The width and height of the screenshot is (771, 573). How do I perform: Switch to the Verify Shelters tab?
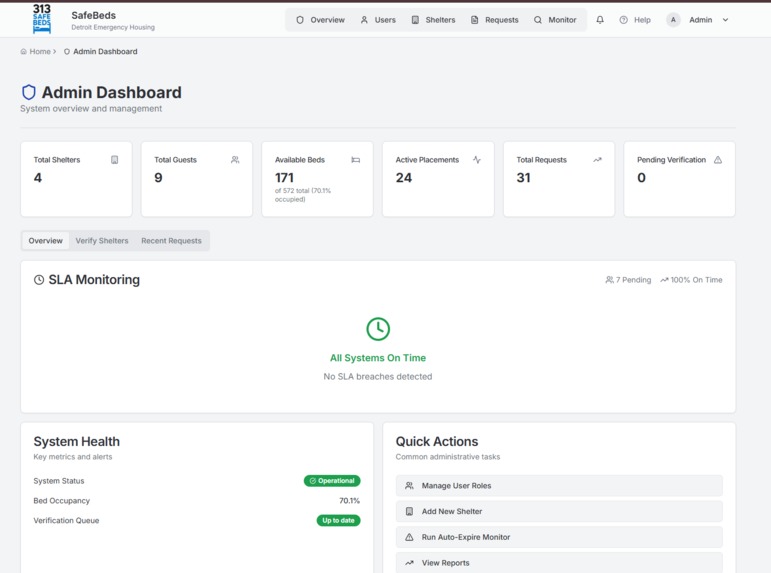[x=102, y=241]
